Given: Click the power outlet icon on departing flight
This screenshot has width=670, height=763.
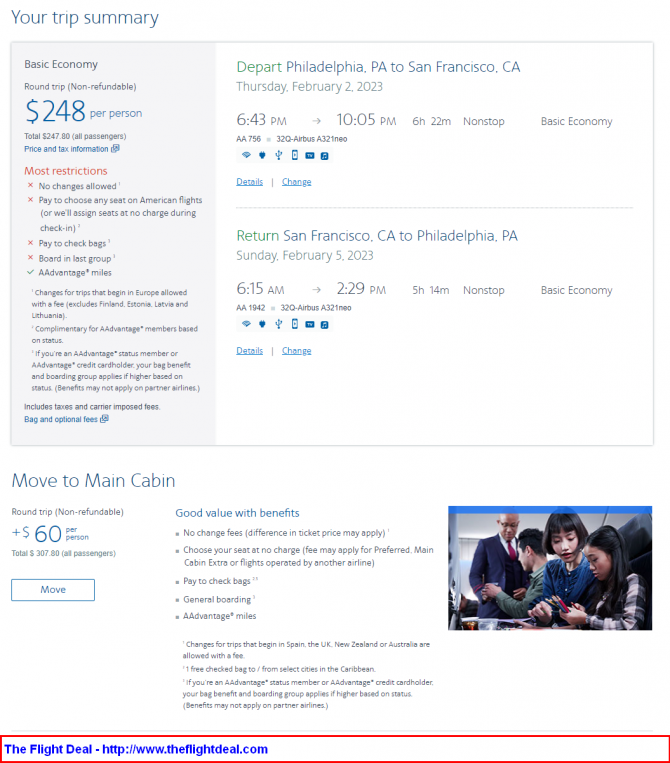Looking at the screenshot, I should coord(262,155).
